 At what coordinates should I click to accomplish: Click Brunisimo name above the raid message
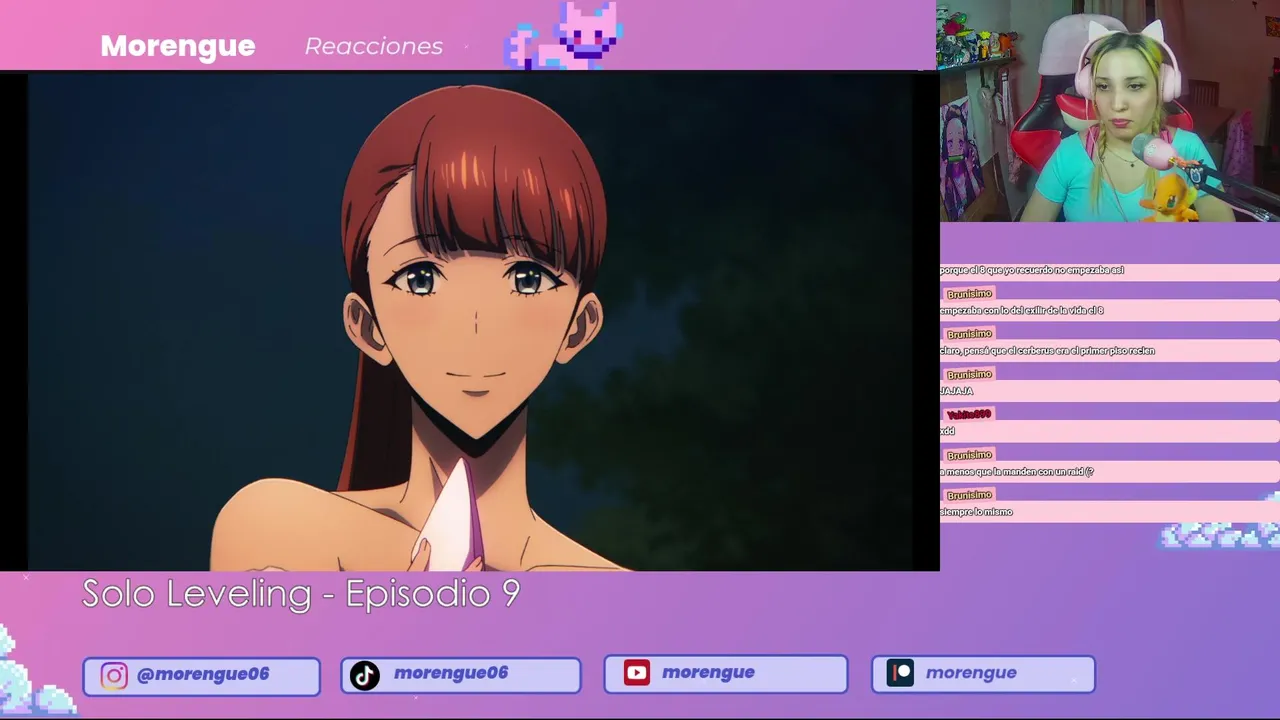969,455
